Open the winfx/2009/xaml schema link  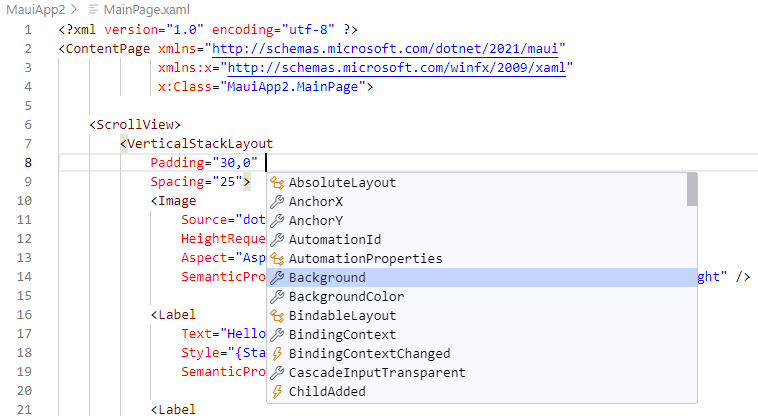[x=396, y=68]
